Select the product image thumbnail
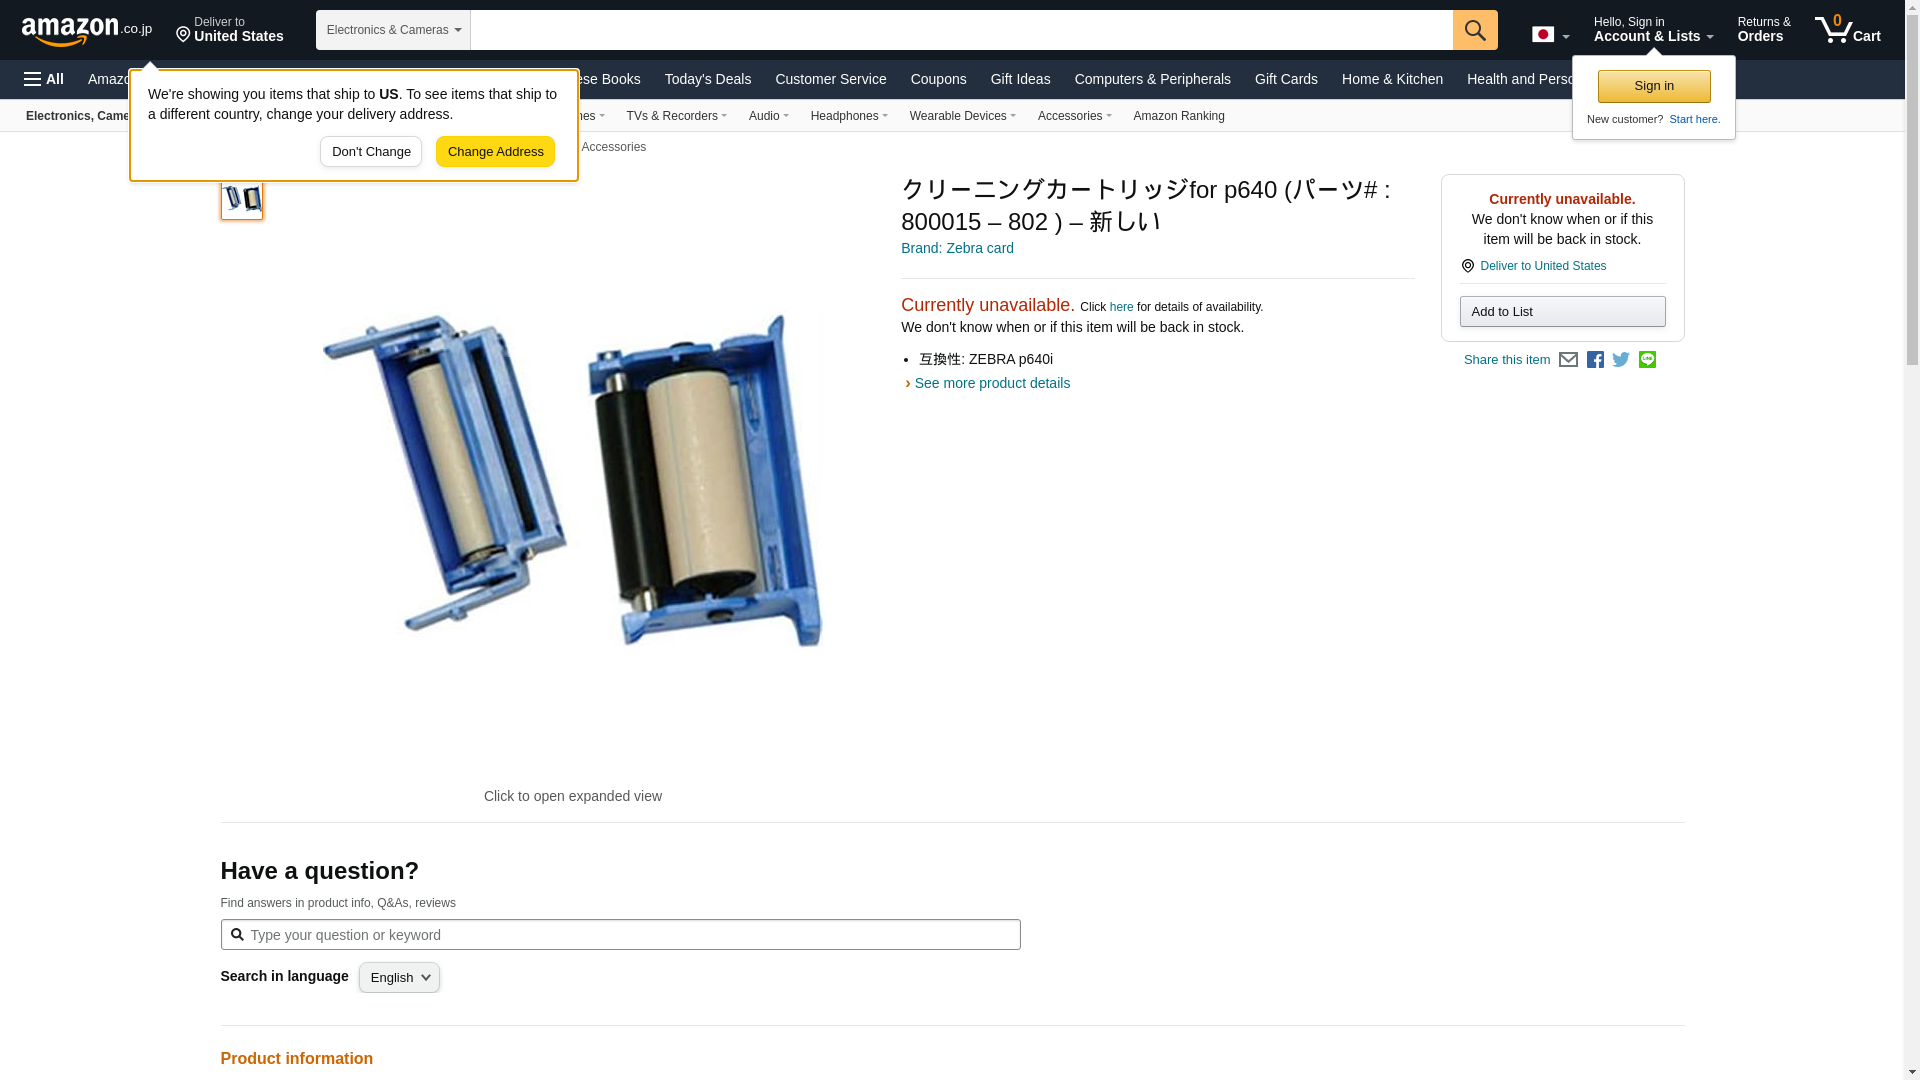 point(242,198)
